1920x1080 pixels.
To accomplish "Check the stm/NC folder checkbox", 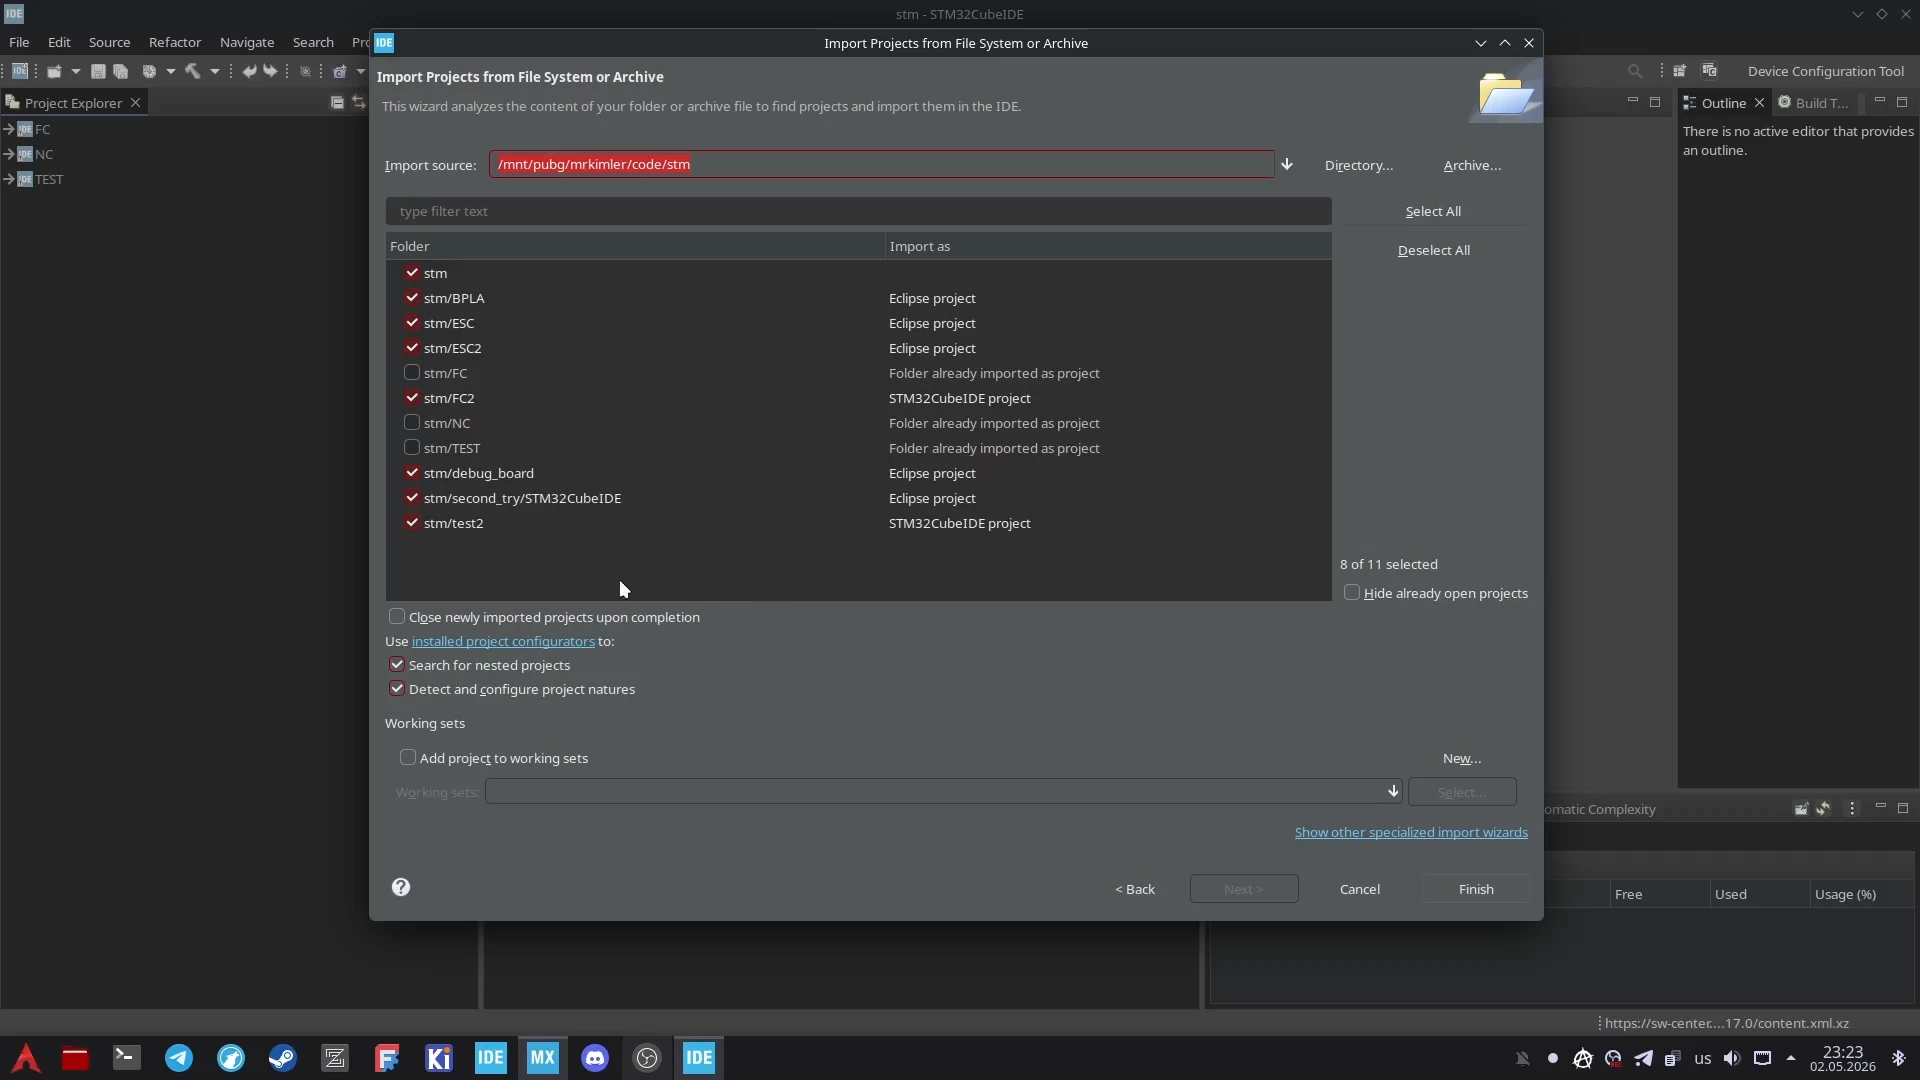I will [412, 422].
